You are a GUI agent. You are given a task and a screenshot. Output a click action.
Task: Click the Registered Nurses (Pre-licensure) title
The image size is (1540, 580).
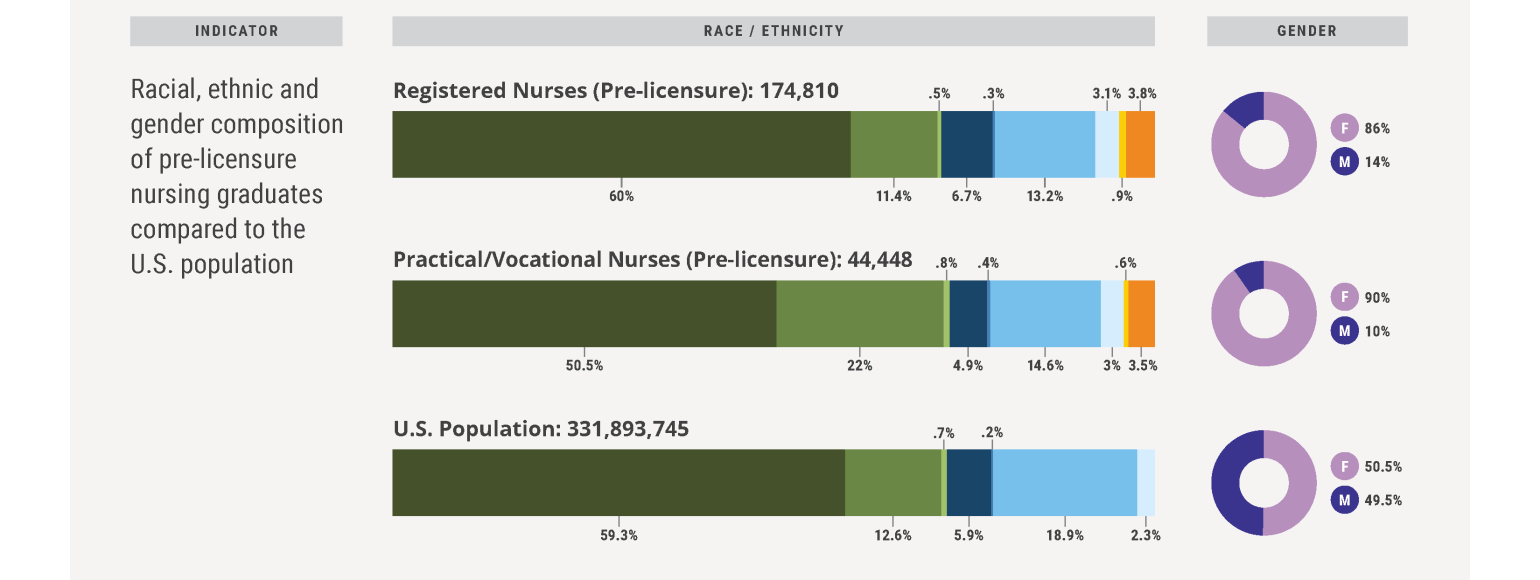(616, 92)
